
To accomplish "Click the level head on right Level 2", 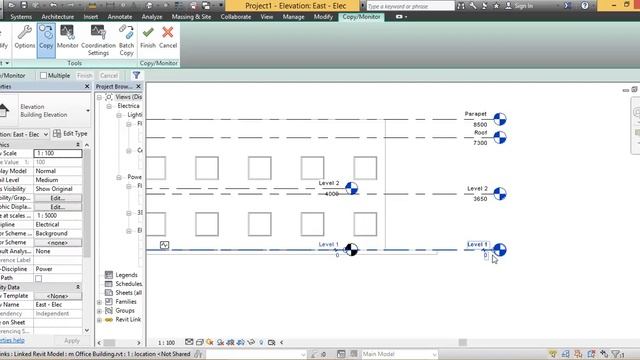I will [x=500, y=193].
